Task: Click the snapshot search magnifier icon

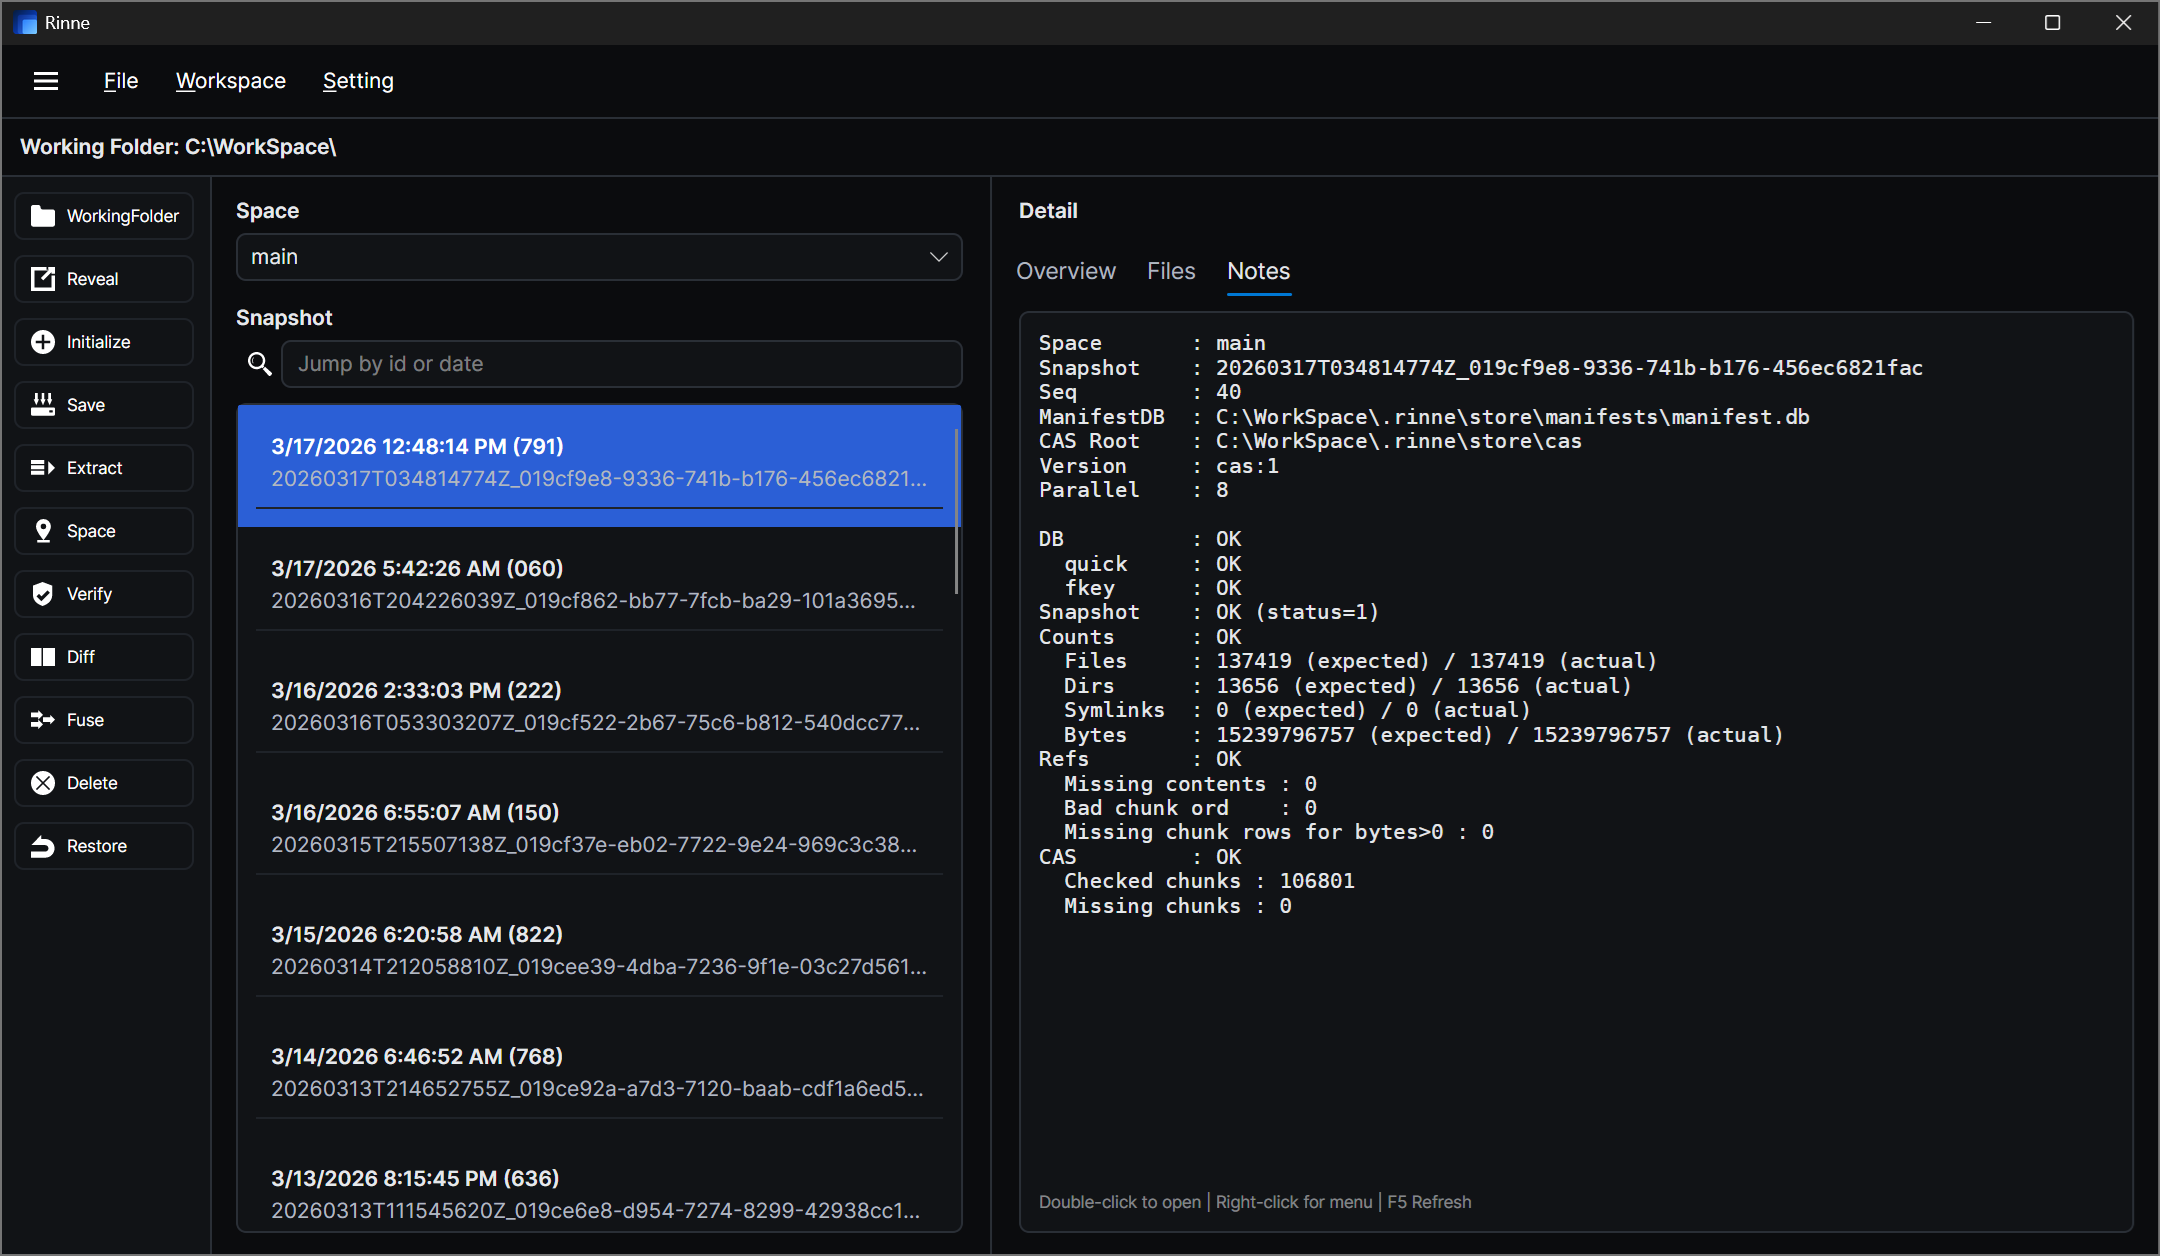Action: pos(260,364)
